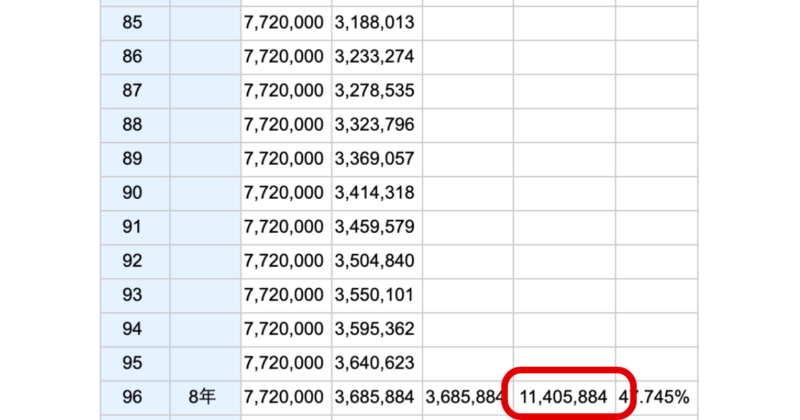Click the cell showing 3,459,579

(374, 226)
